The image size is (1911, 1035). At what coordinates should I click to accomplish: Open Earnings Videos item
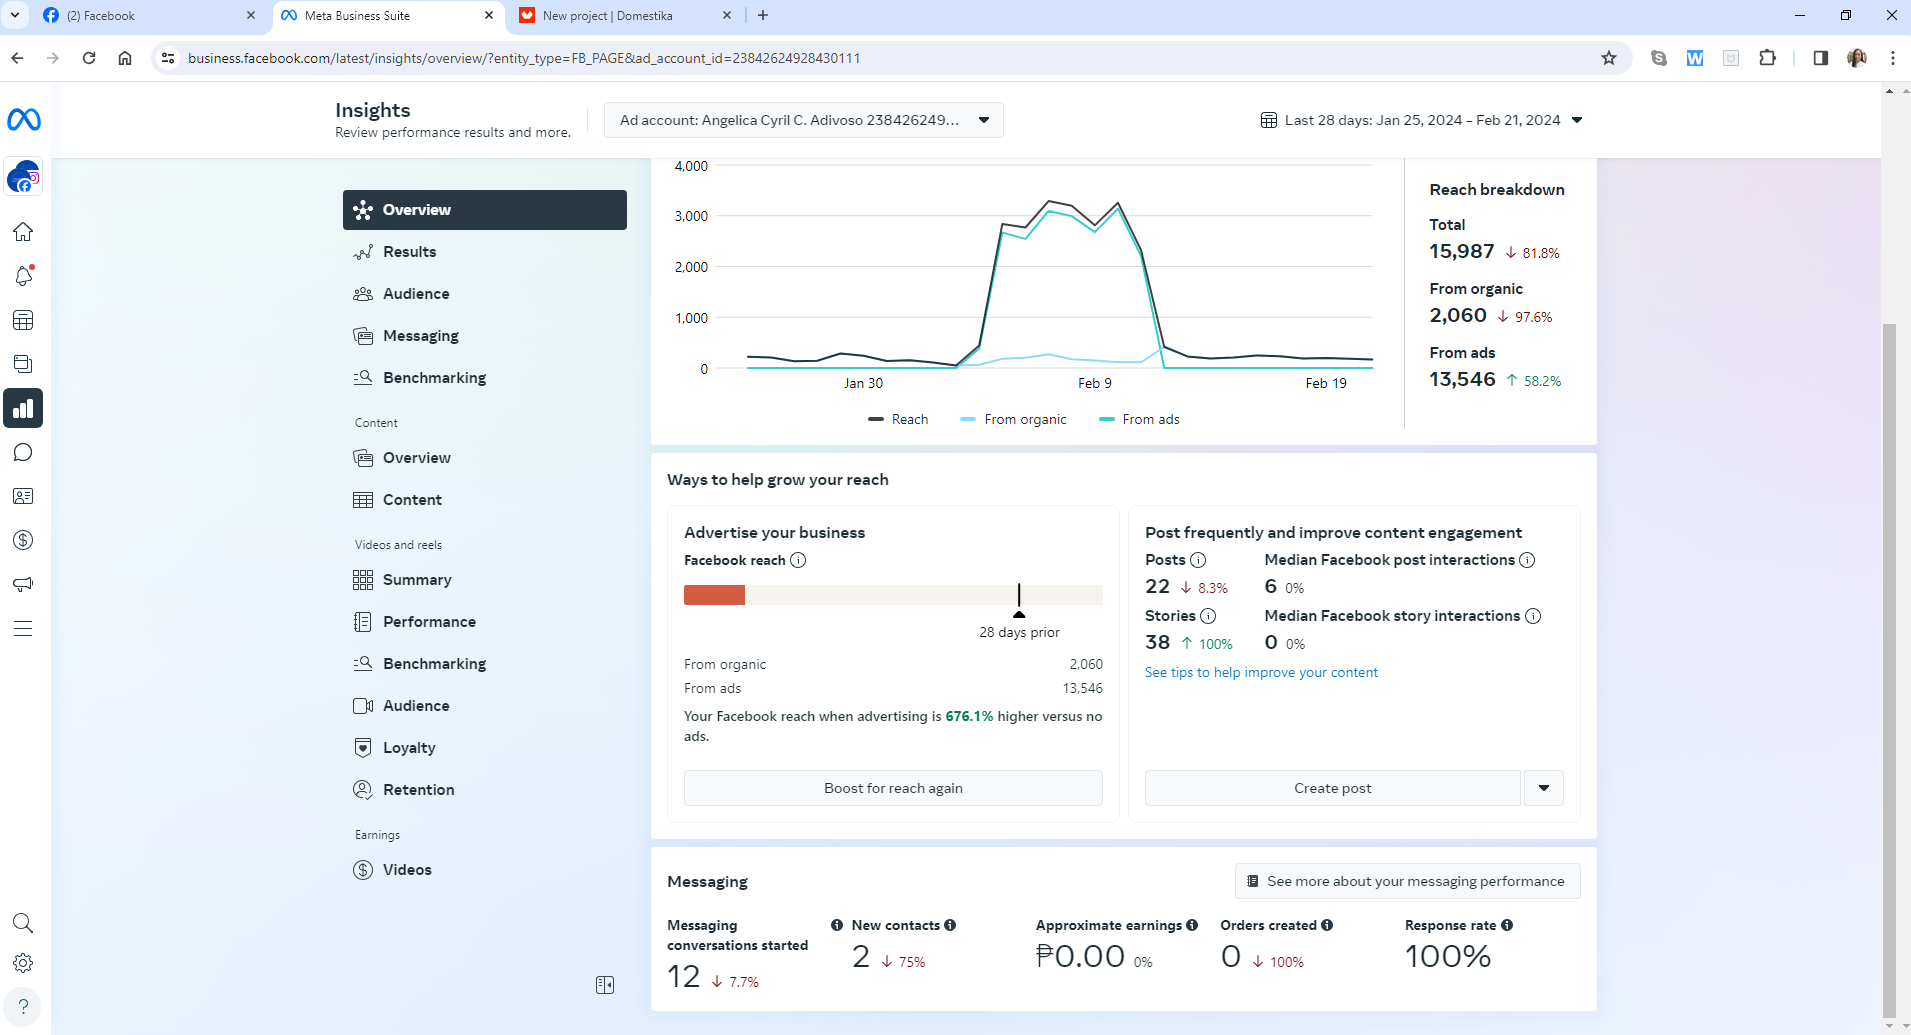tap(485, 870)
